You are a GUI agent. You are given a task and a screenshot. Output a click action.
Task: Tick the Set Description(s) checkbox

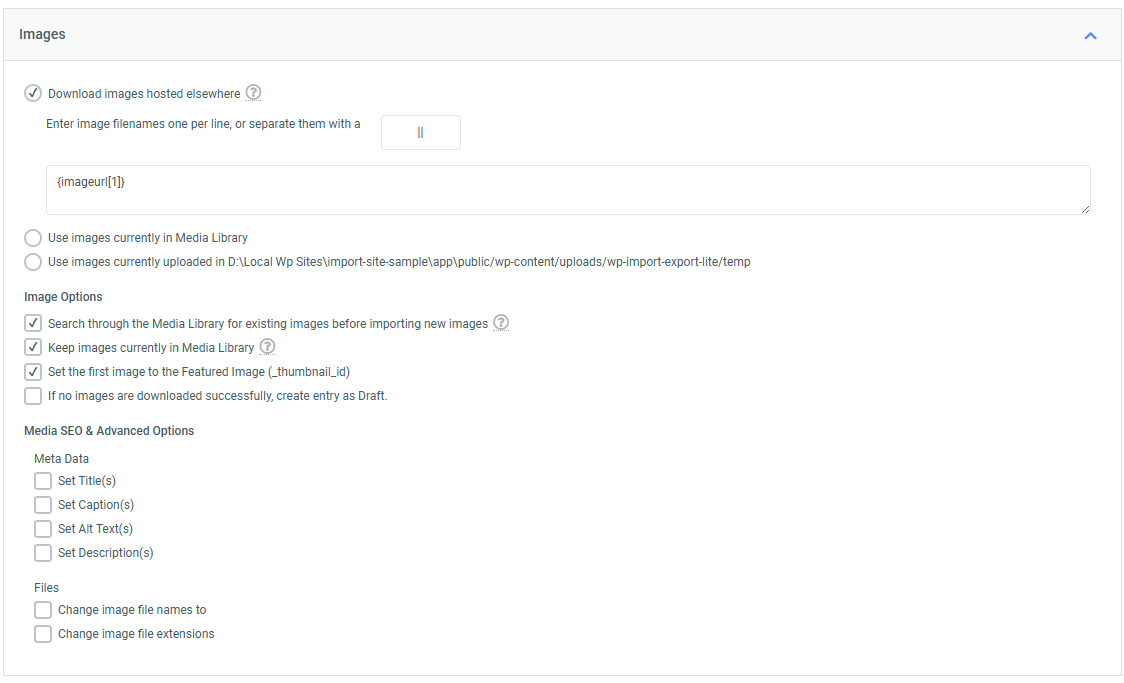click(x=43, y=553)
